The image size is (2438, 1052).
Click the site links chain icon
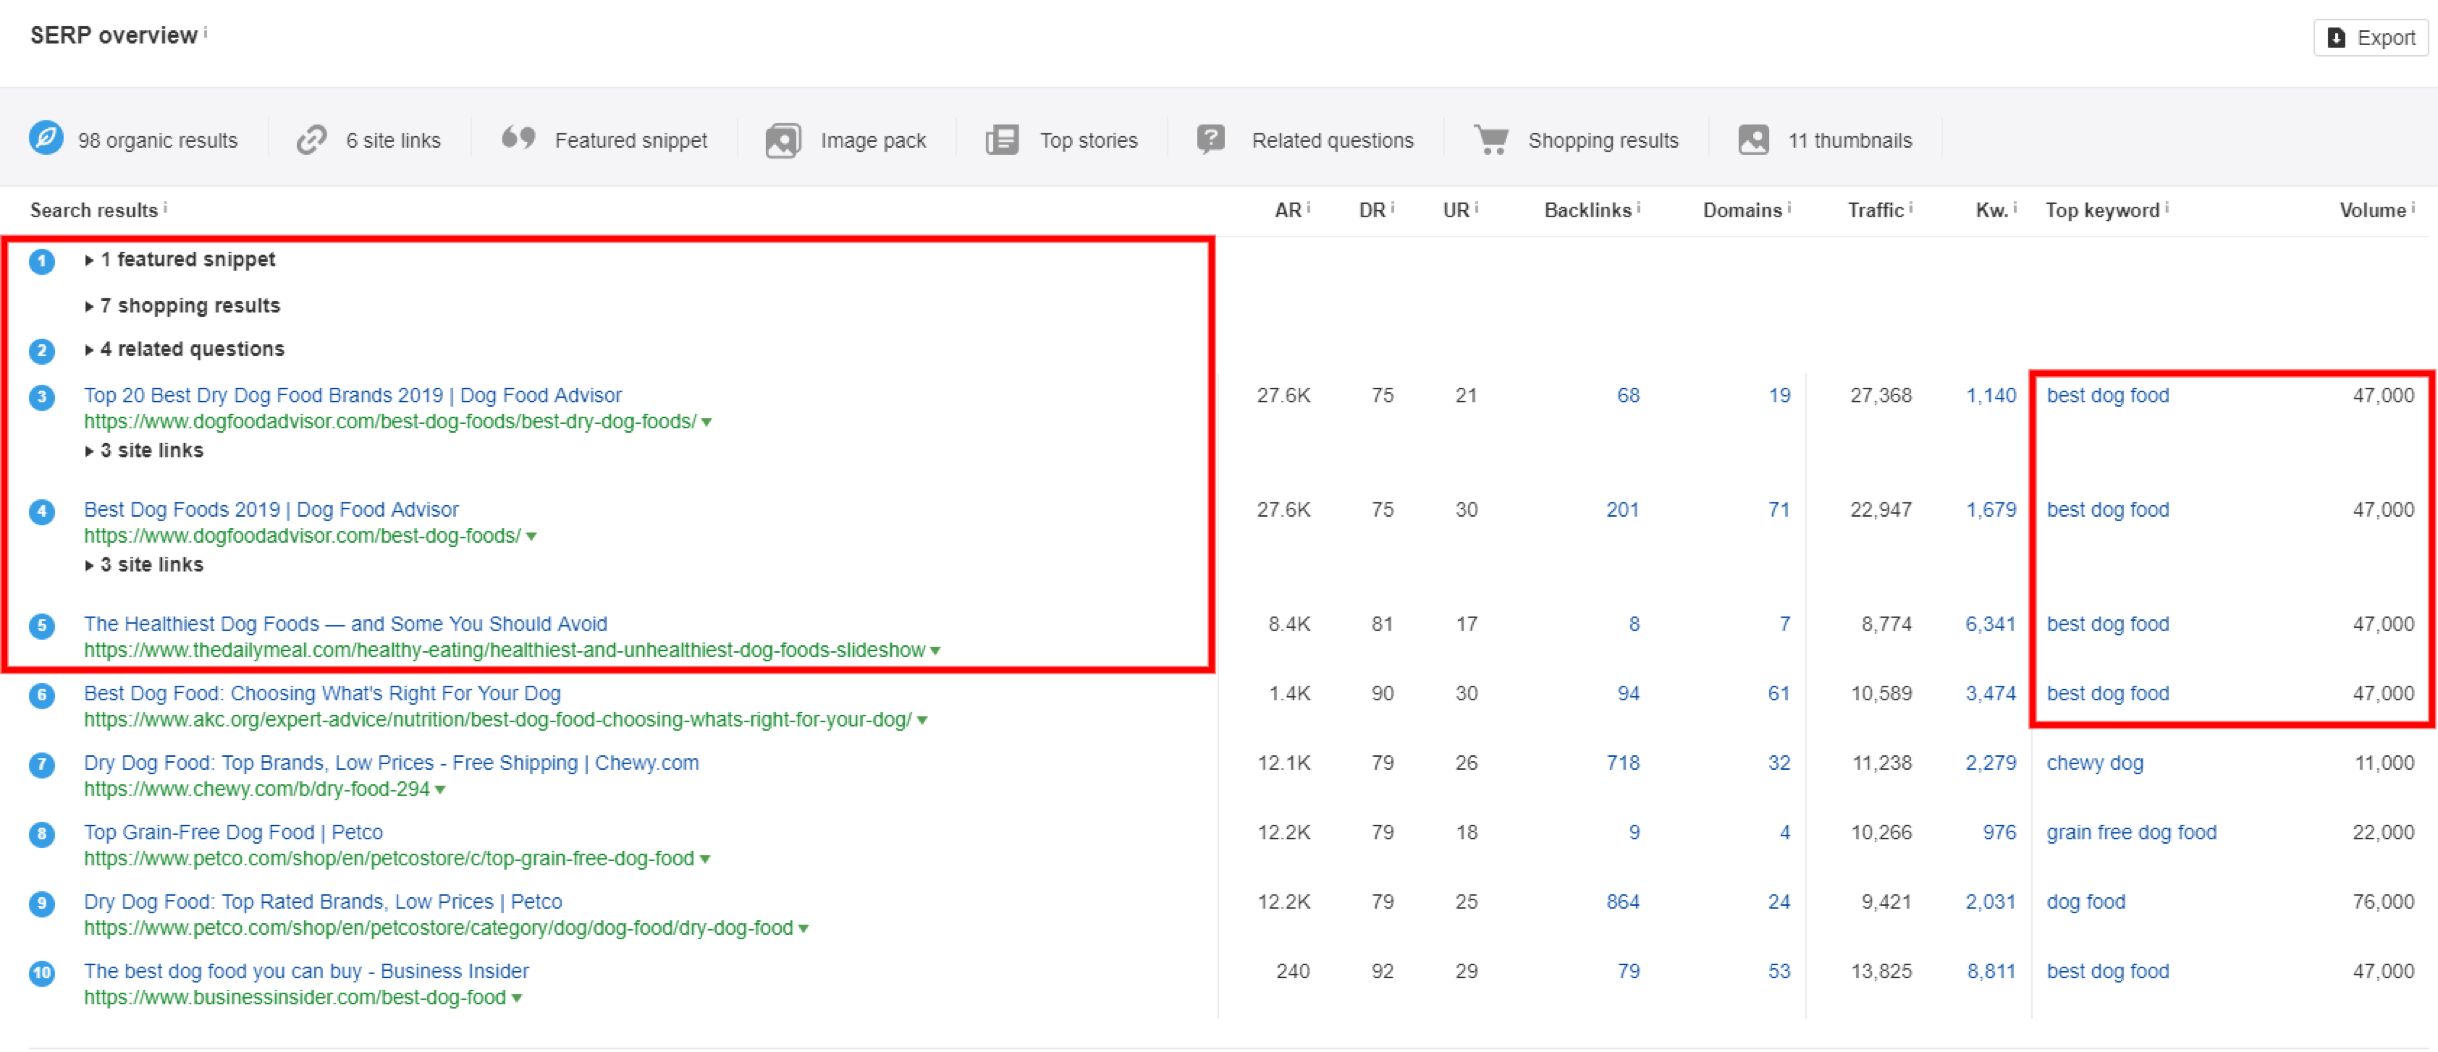click(x=311, y=140)
